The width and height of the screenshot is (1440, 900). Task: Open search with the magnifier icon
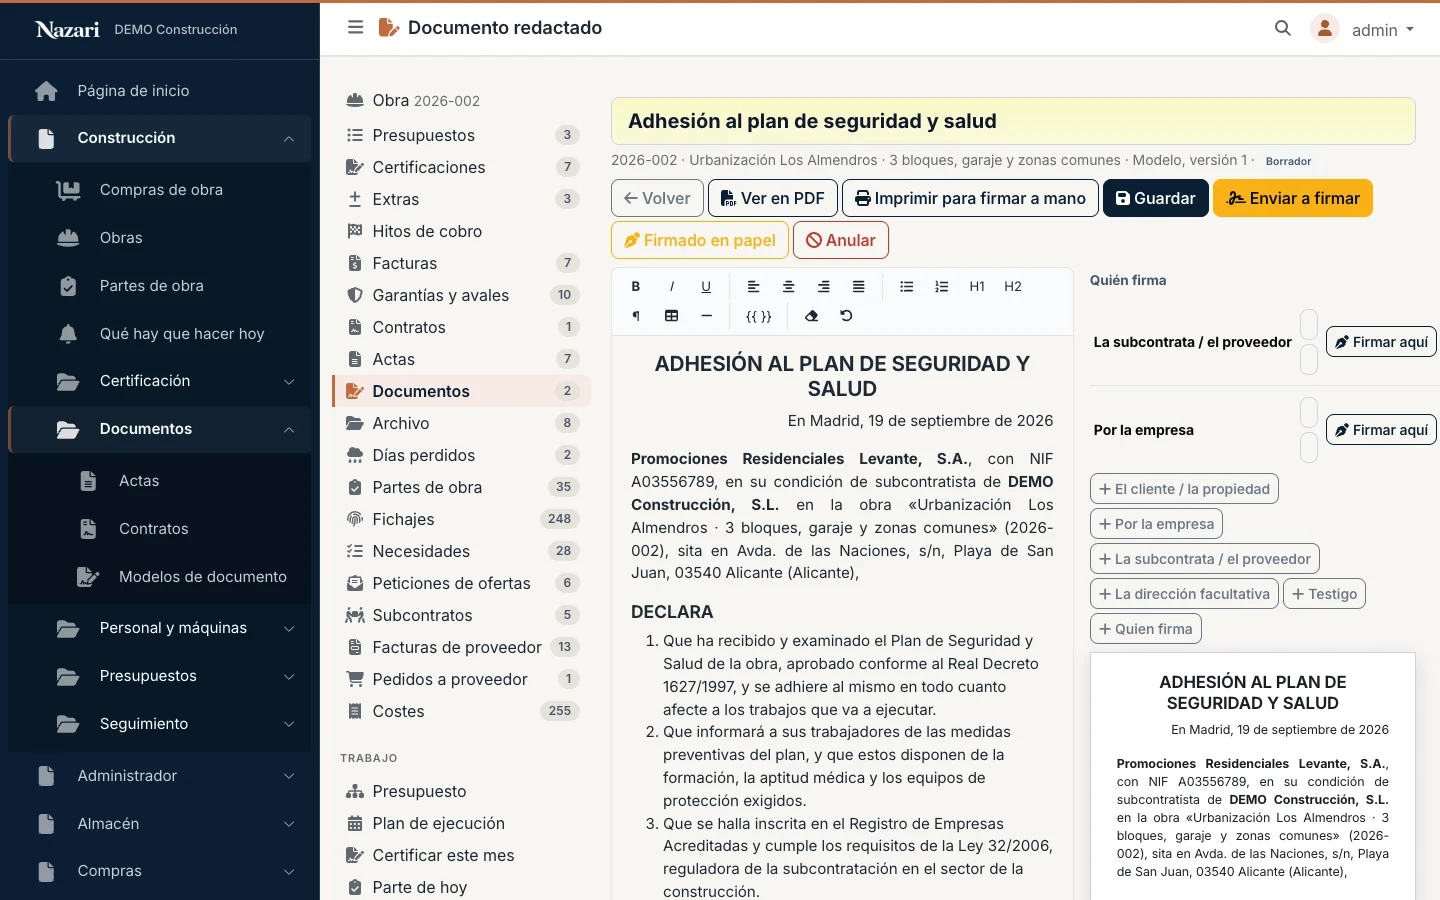[1283, 29]
